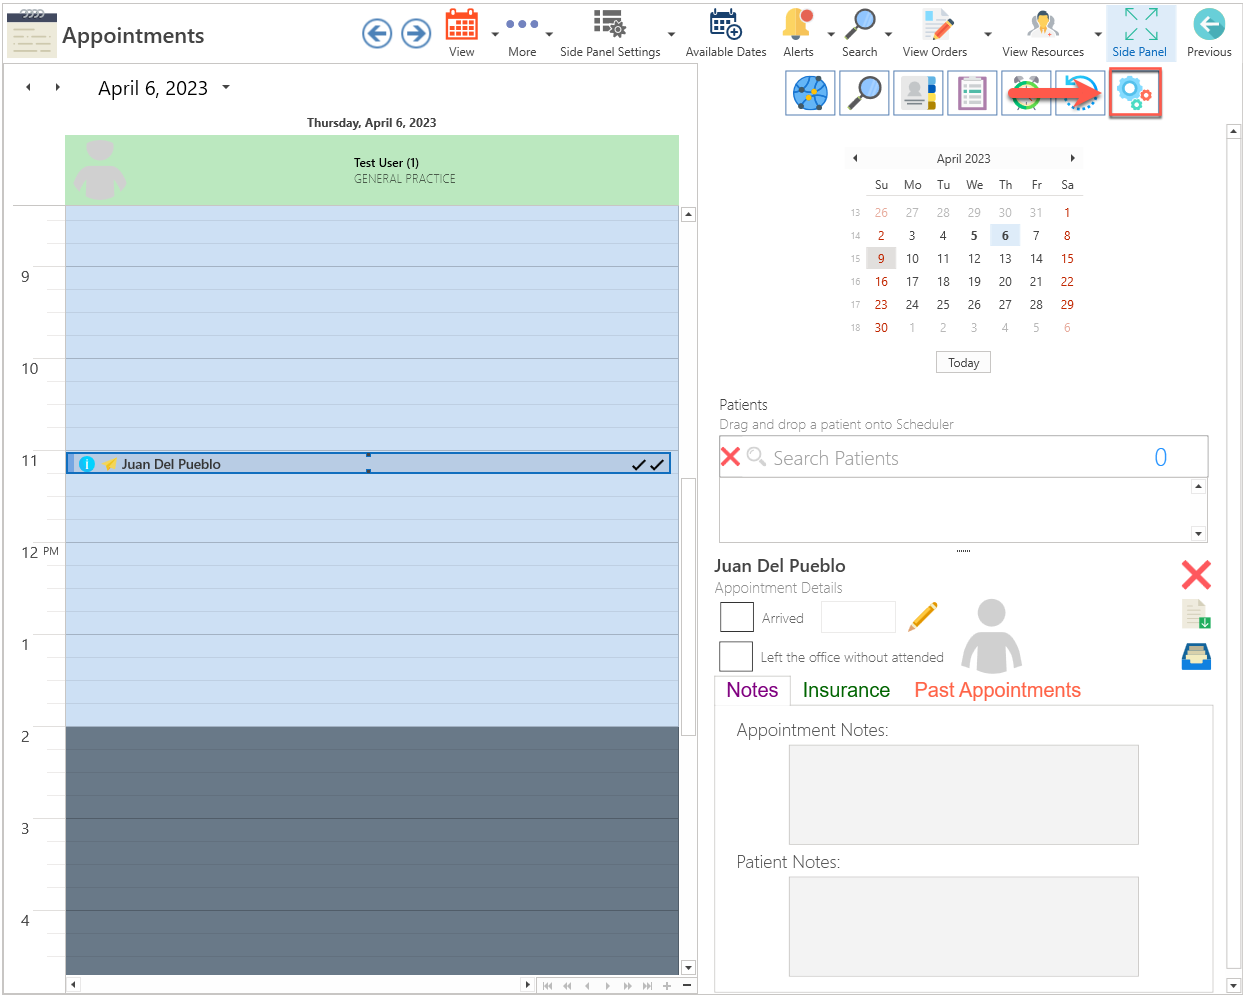Screen dimensions: 1244x999
Task: Click the plus button in schedule navigator
Action: tap(667, 985)
